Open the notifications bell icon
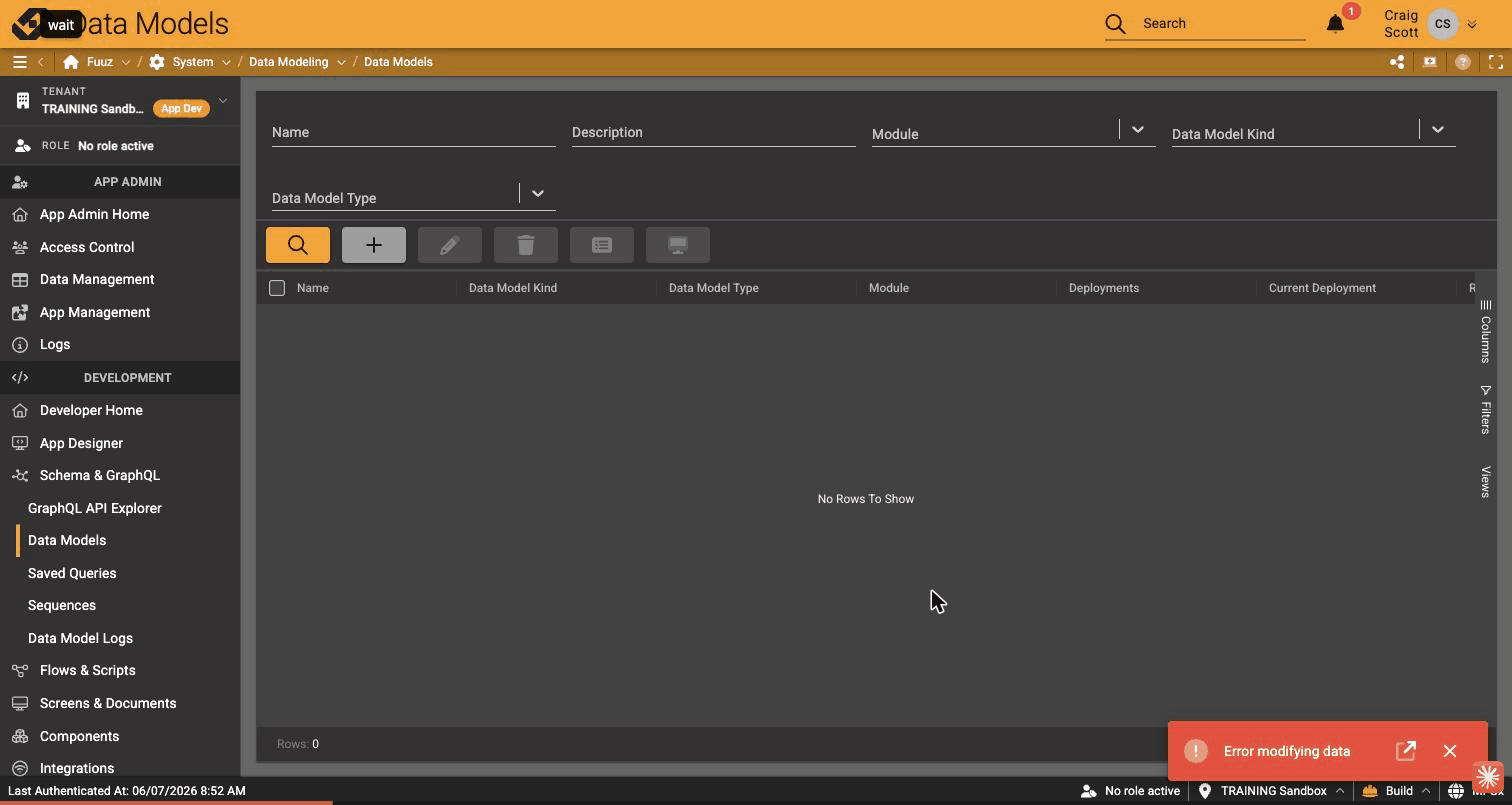 (1335, 23)
